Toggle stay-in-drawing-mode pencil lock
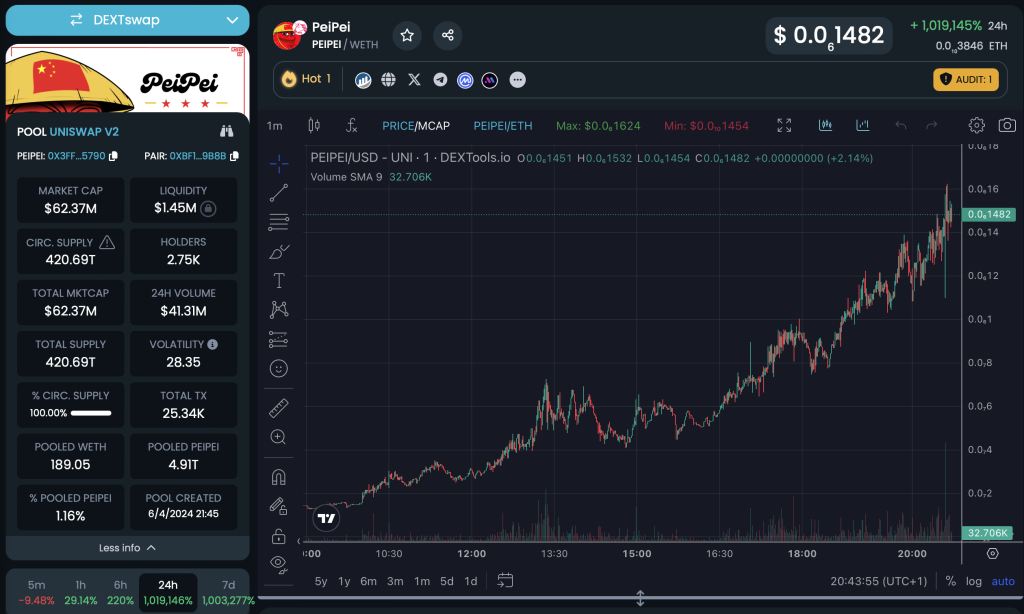 [279, 506]
